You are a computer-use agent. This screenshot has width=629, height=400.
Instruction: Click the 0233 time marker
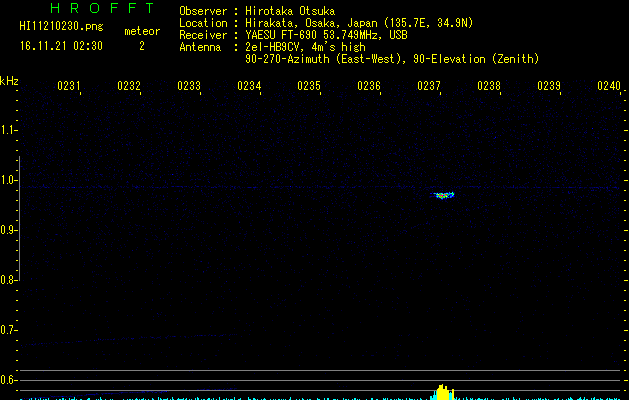[189, 86]
